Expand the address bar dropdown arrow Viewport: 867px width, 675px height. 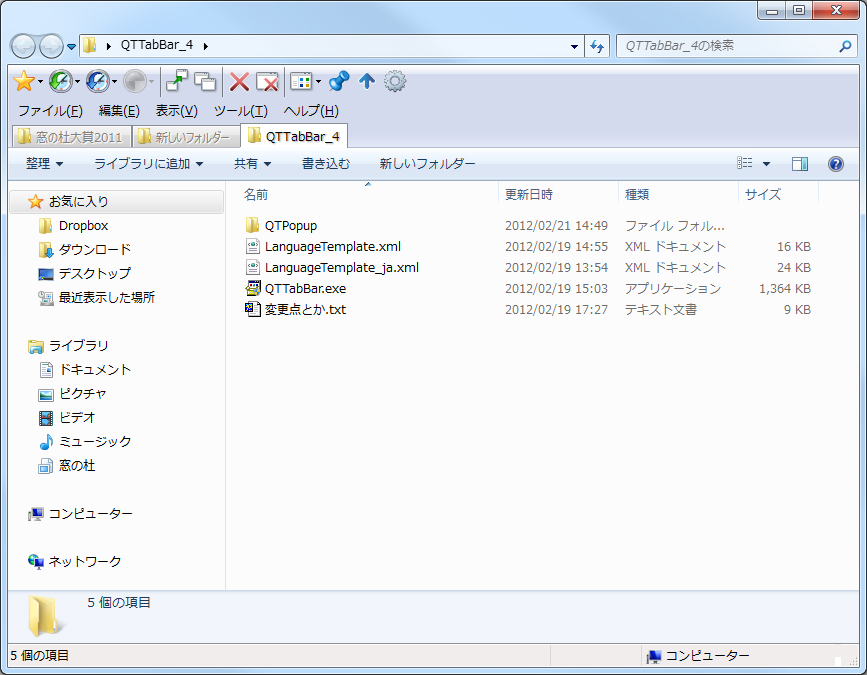click(x=574, y=45)
